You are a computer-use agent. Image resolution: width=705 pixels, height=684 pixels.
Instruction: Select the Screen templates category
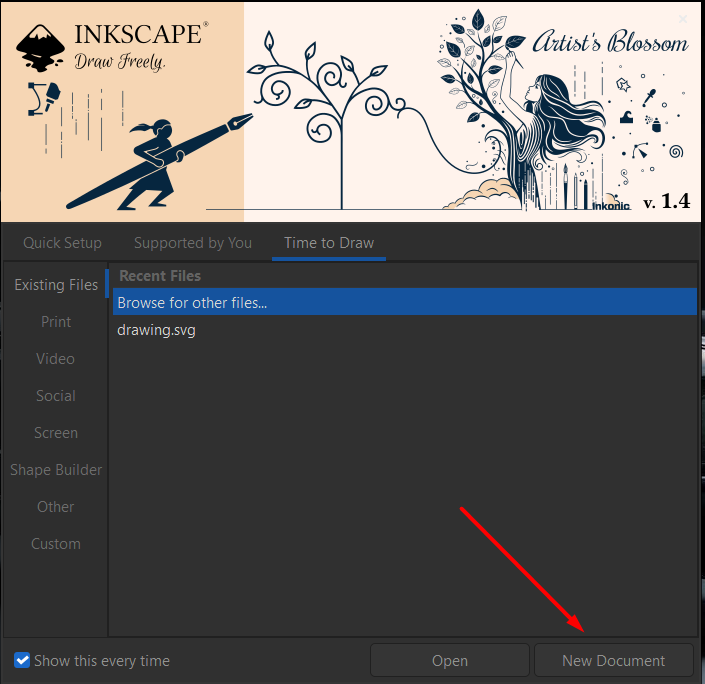pyautogui.click(x=56, y=433)
